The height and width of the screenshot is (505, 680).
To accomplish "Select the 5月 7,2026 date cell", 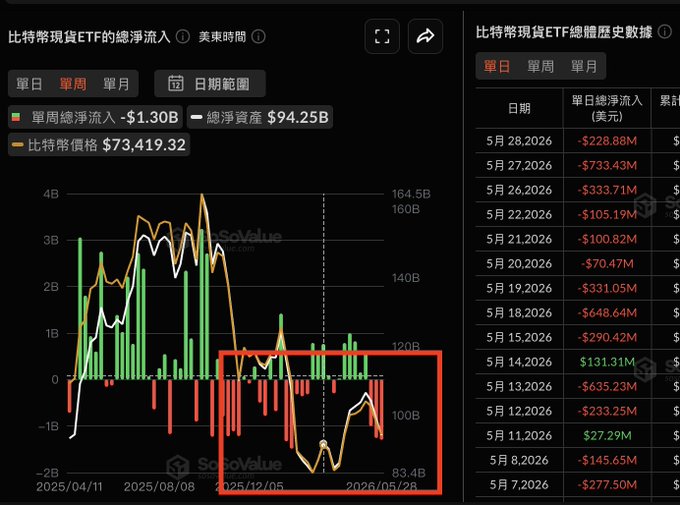I will coord(519,485).
